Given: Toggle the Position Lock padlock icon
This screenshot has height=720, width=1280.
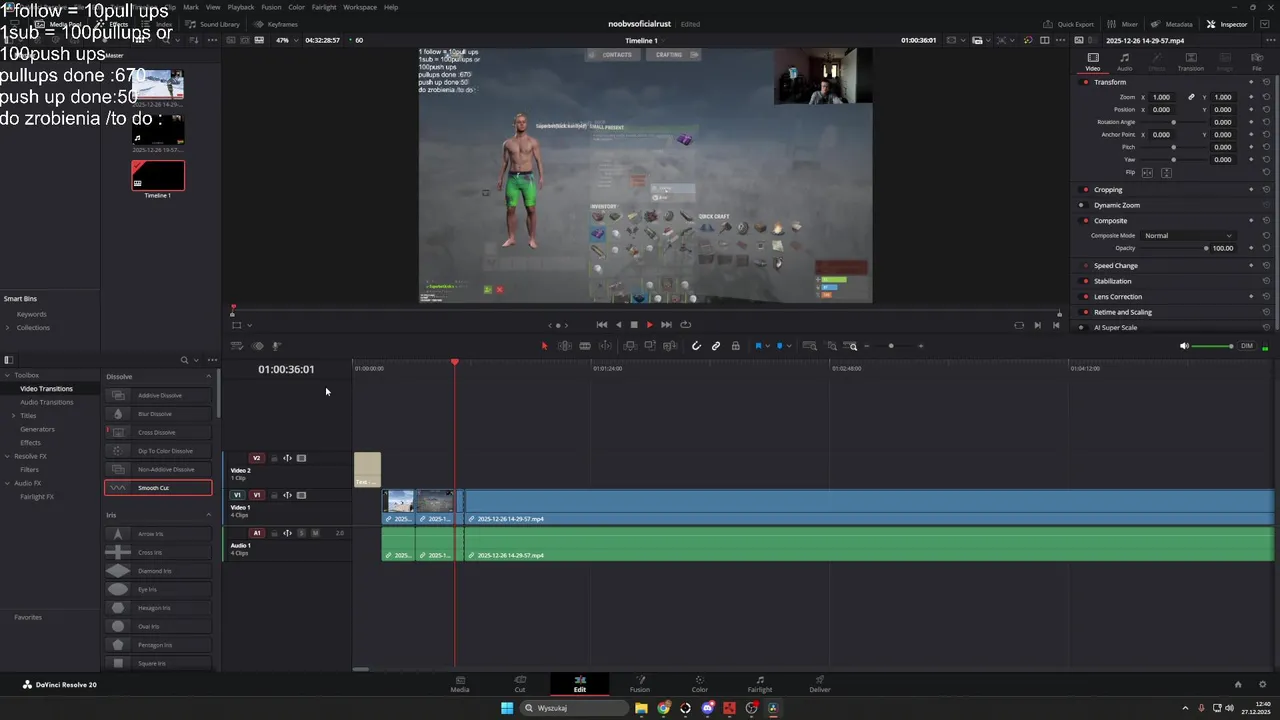Looking at the screenshot, I should tap(736, 346).
